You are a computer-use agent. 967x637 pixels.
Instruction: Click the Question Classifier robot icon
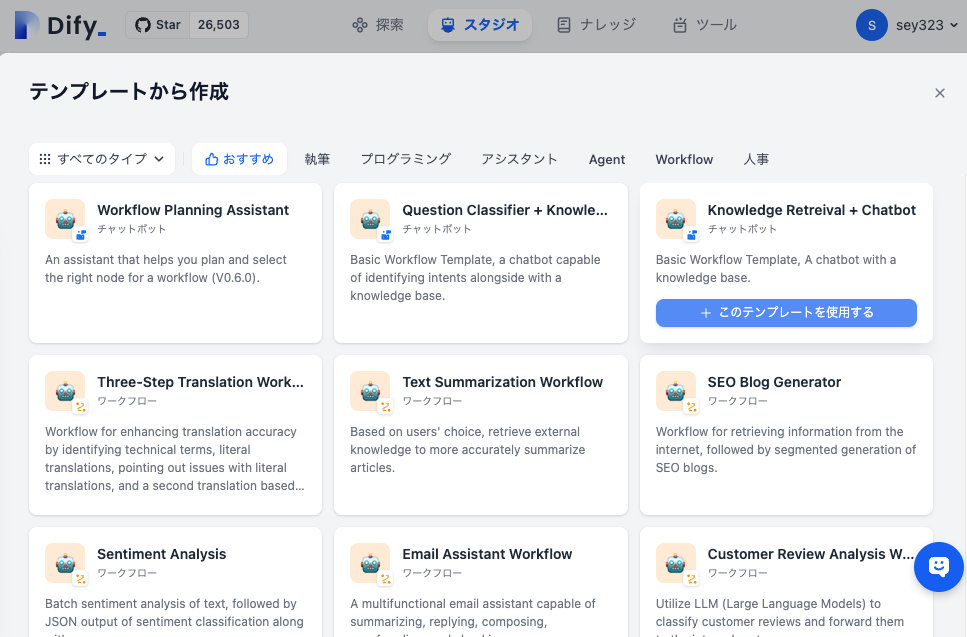370,219
